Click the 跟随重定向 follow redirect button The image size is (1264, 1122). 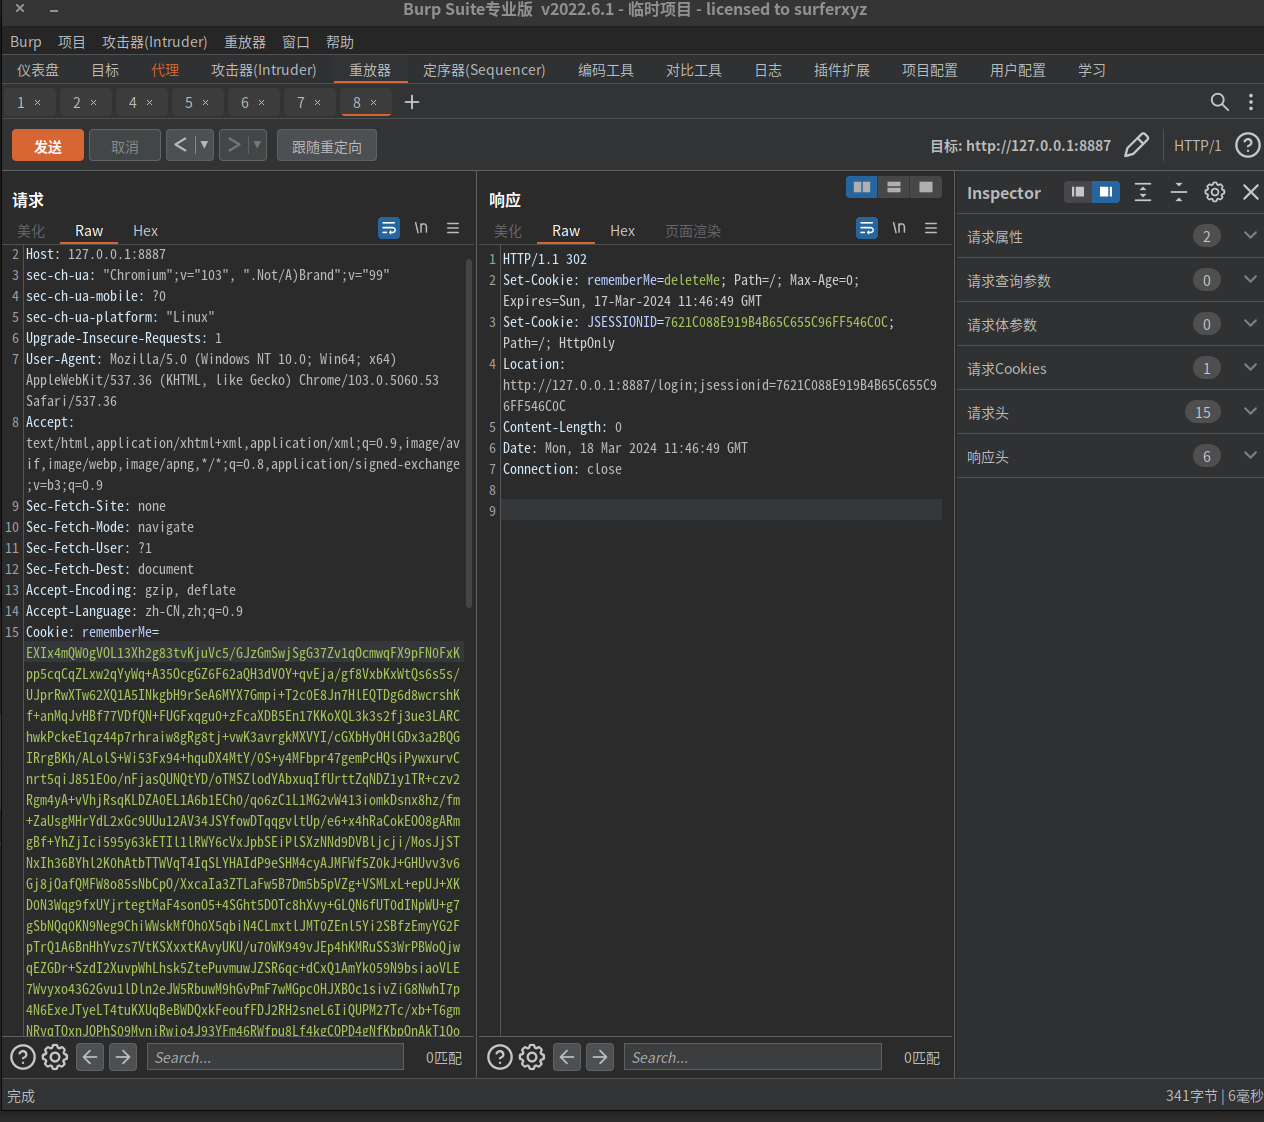[327, 146]
